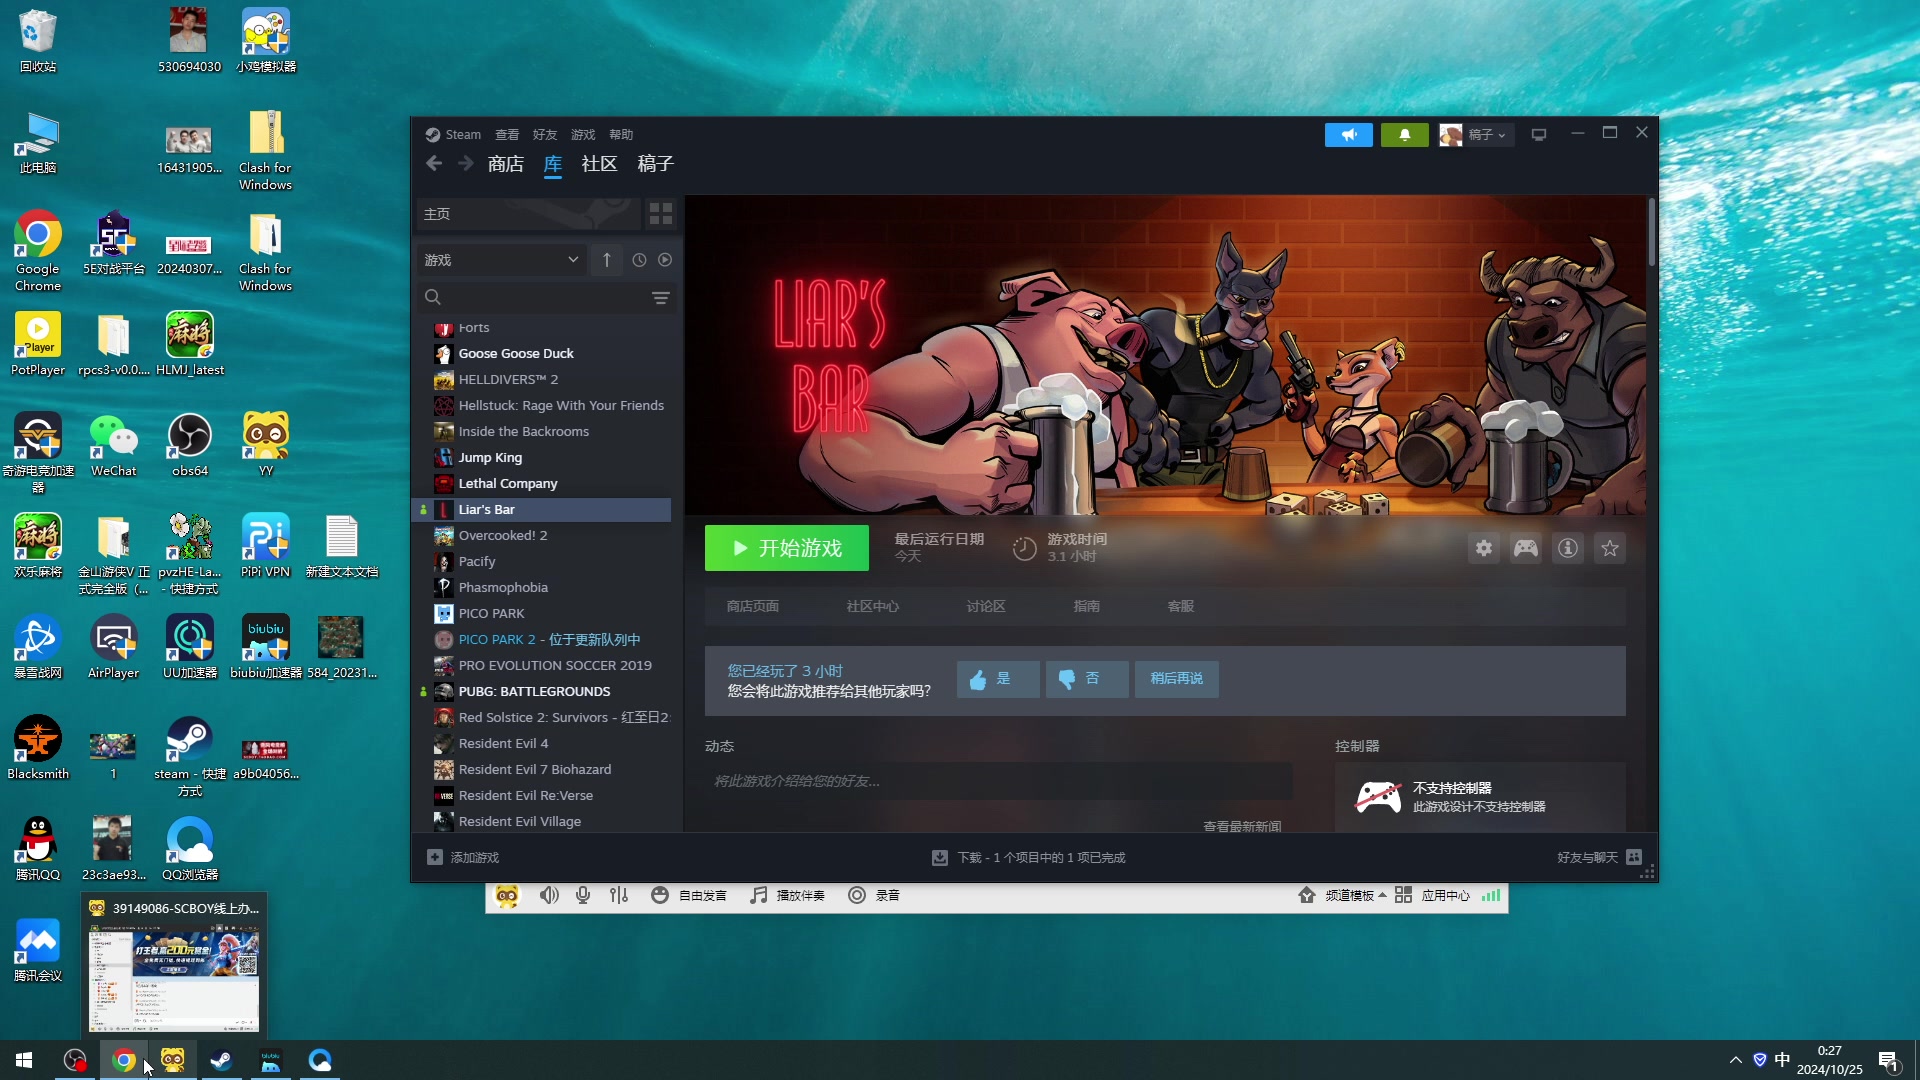Open the Recycle Bin desktop icon
The height and width of the screenshot is (1080, 1920).
38,41
